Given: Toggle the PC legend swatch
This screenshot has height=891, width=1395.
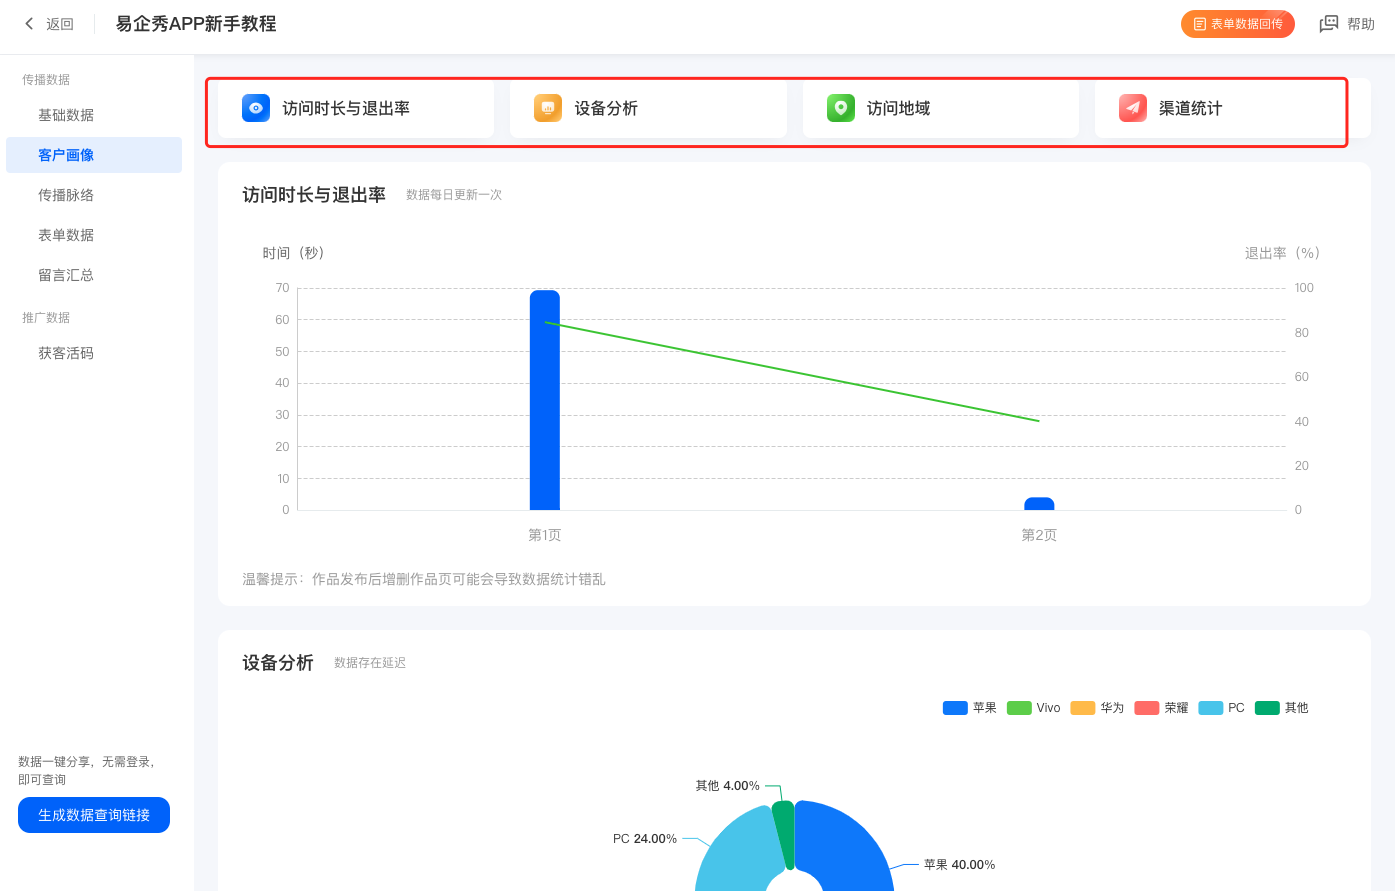Looking at the screenshot, I should tap(1211, 708).
